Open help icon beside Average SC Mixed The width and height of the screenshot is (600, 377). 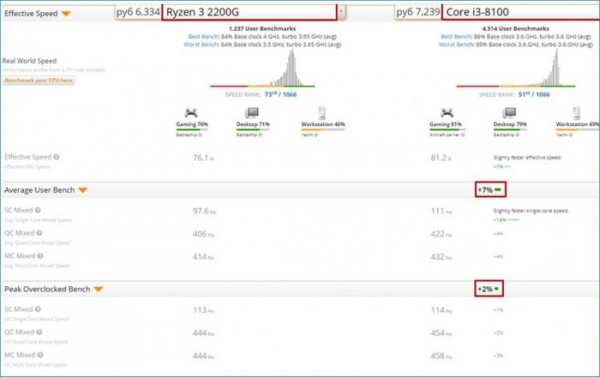38,210
